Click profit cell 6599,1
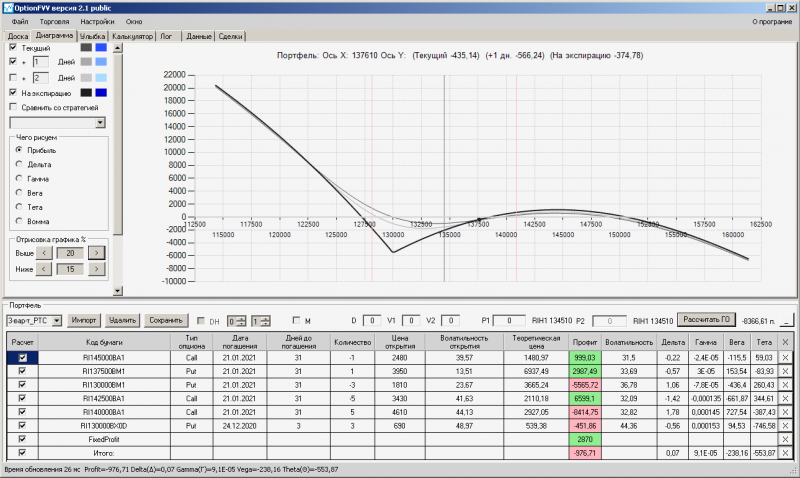 585,398
